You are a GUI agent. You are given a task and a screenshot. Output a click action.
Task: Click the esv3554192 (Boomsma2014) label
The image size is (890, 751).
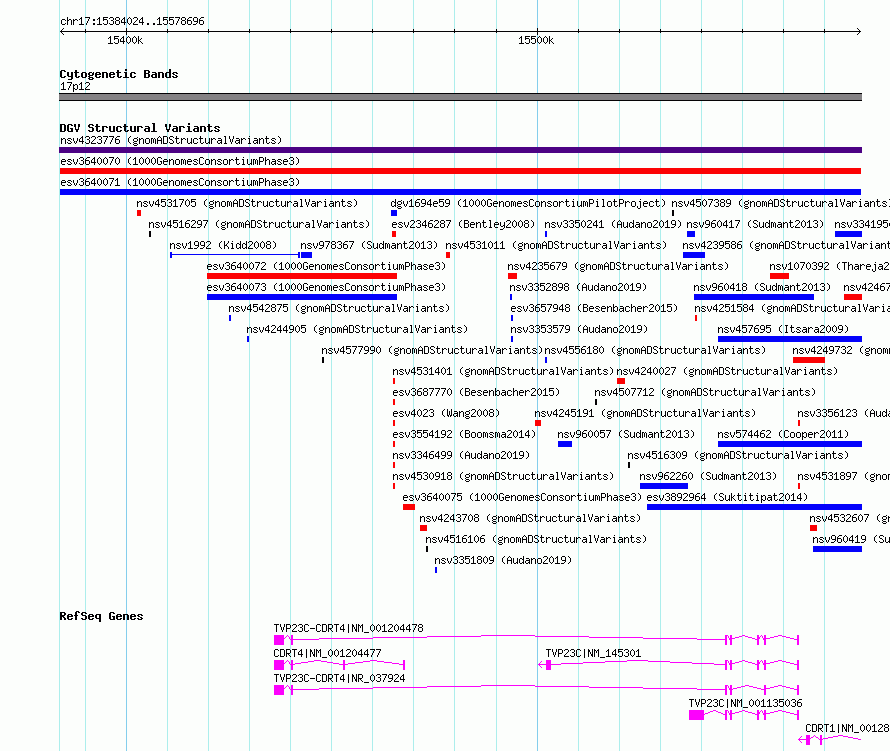(x=464, y=434)
